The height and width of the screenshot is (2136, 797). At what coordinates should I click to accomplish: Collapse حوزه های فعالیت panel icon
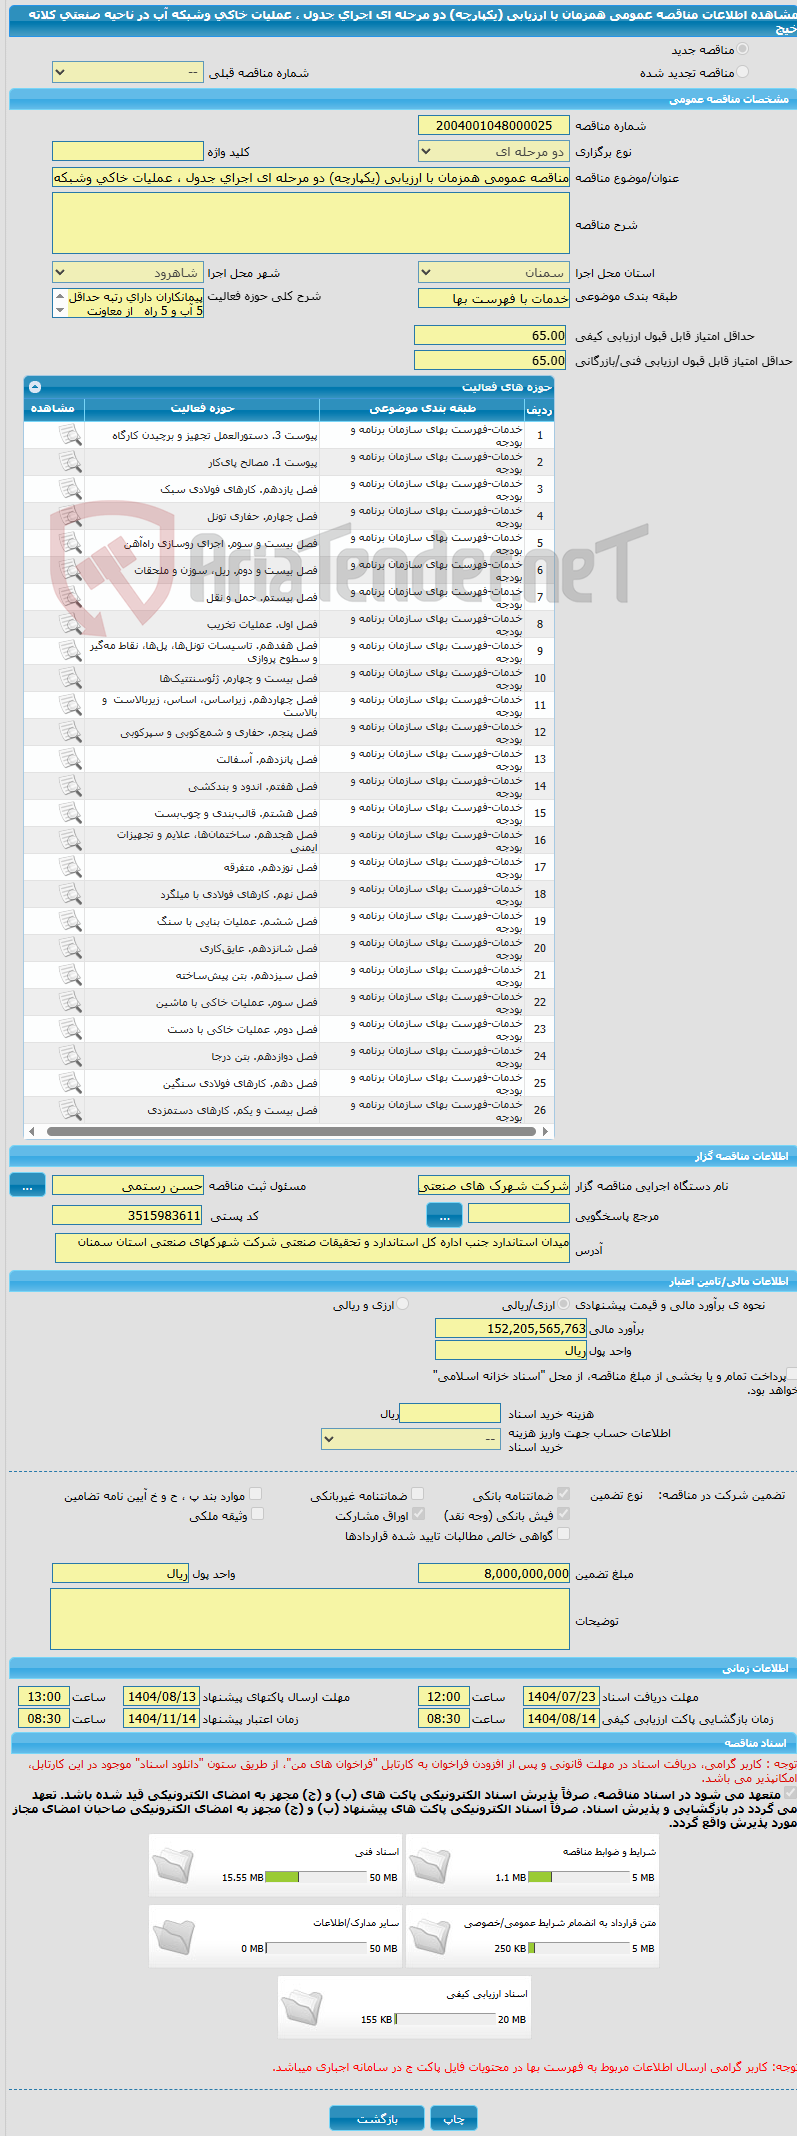coord(35,386)
